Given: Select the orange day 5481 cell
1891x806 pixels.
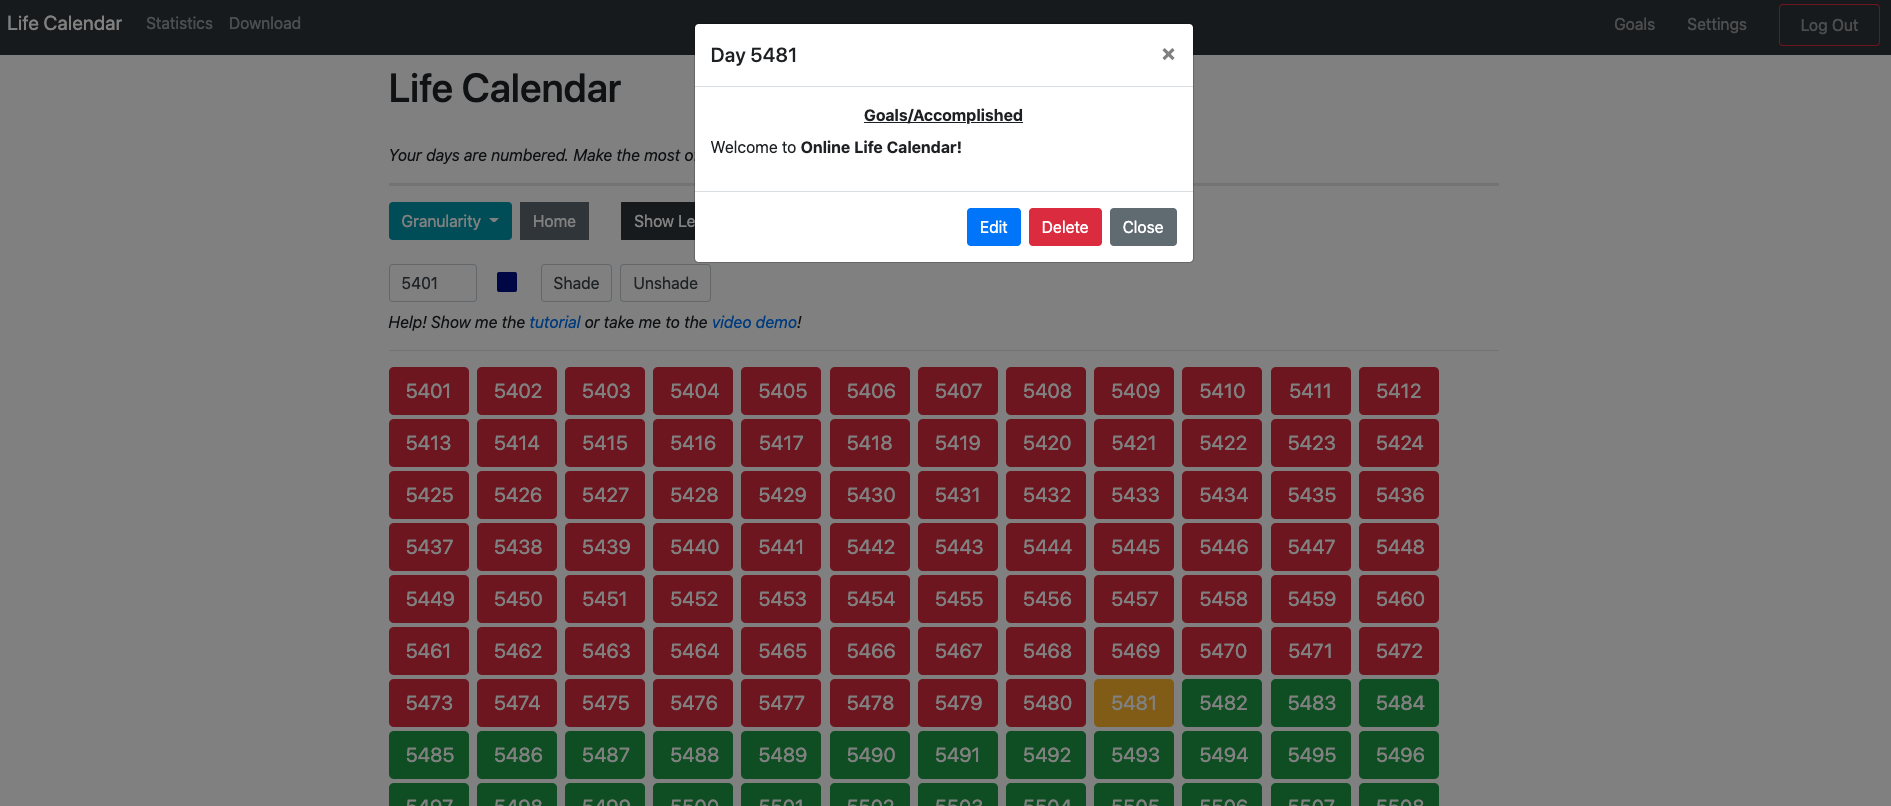Looking at the screenshot, I should (x=1134, y=703).
